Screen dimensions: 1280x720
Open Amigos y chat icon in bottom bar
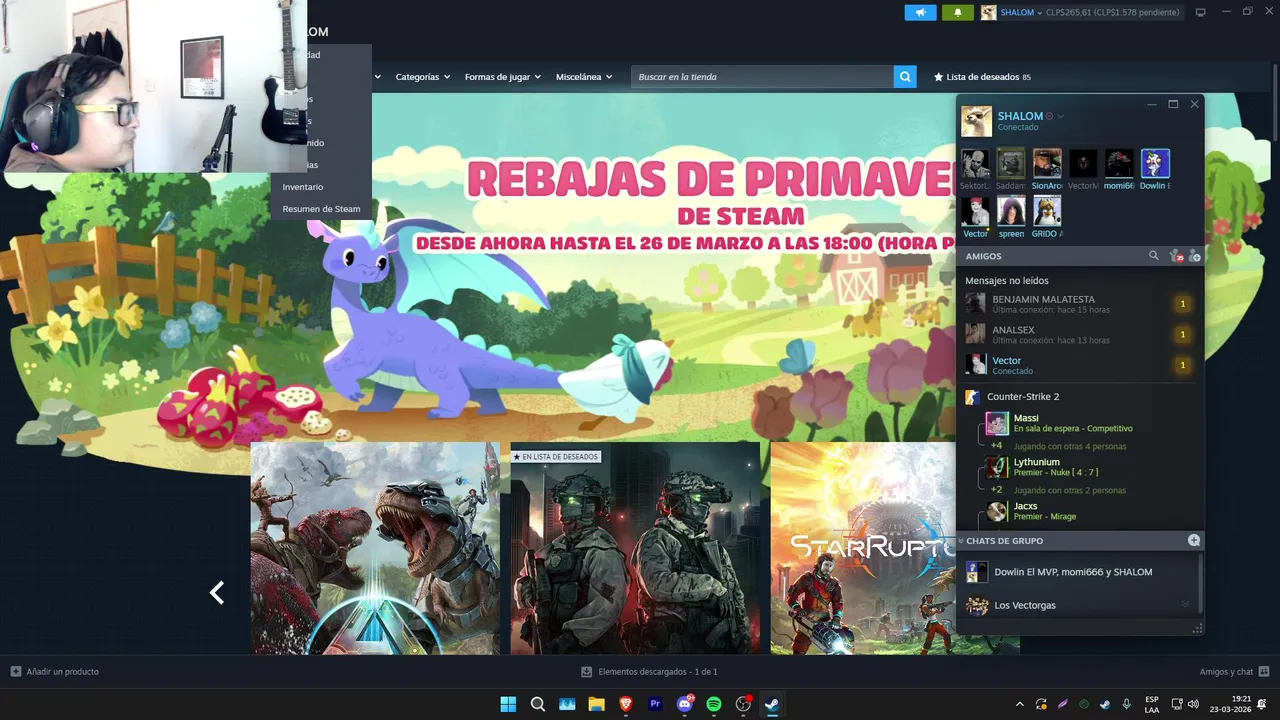coord(1264,672)
